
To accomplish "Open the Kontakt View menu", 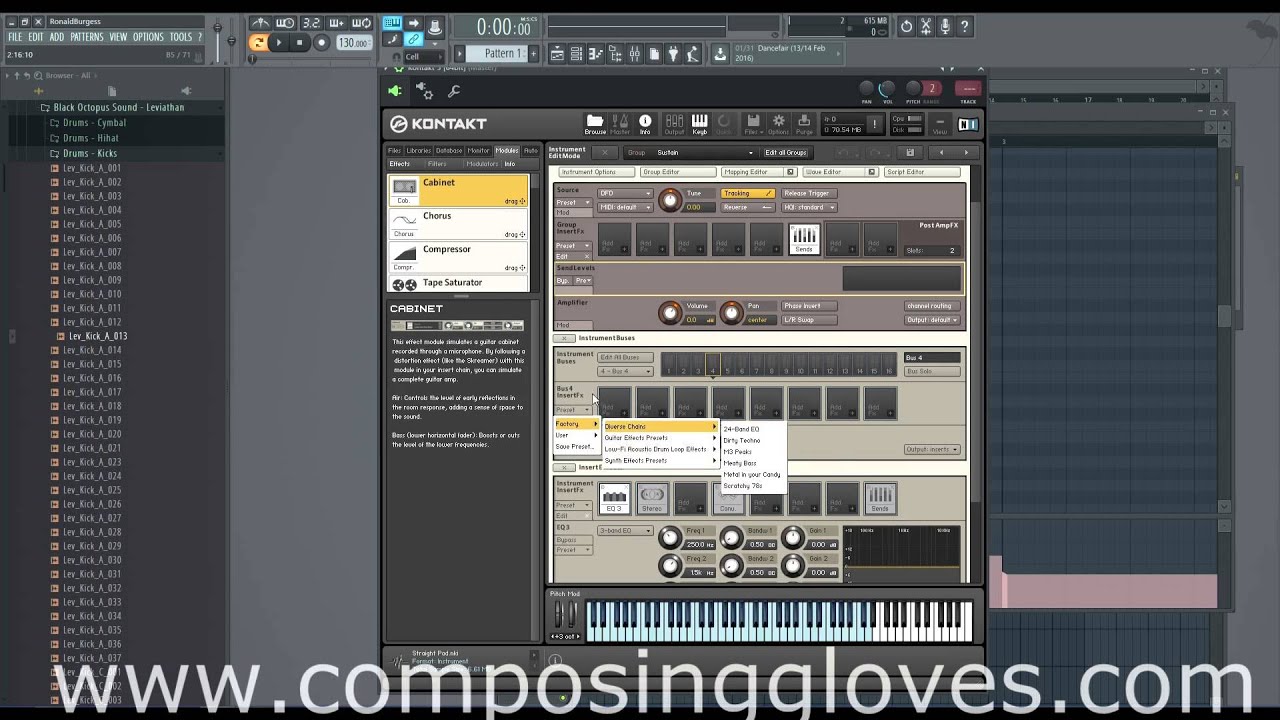I will pos(939,124).
